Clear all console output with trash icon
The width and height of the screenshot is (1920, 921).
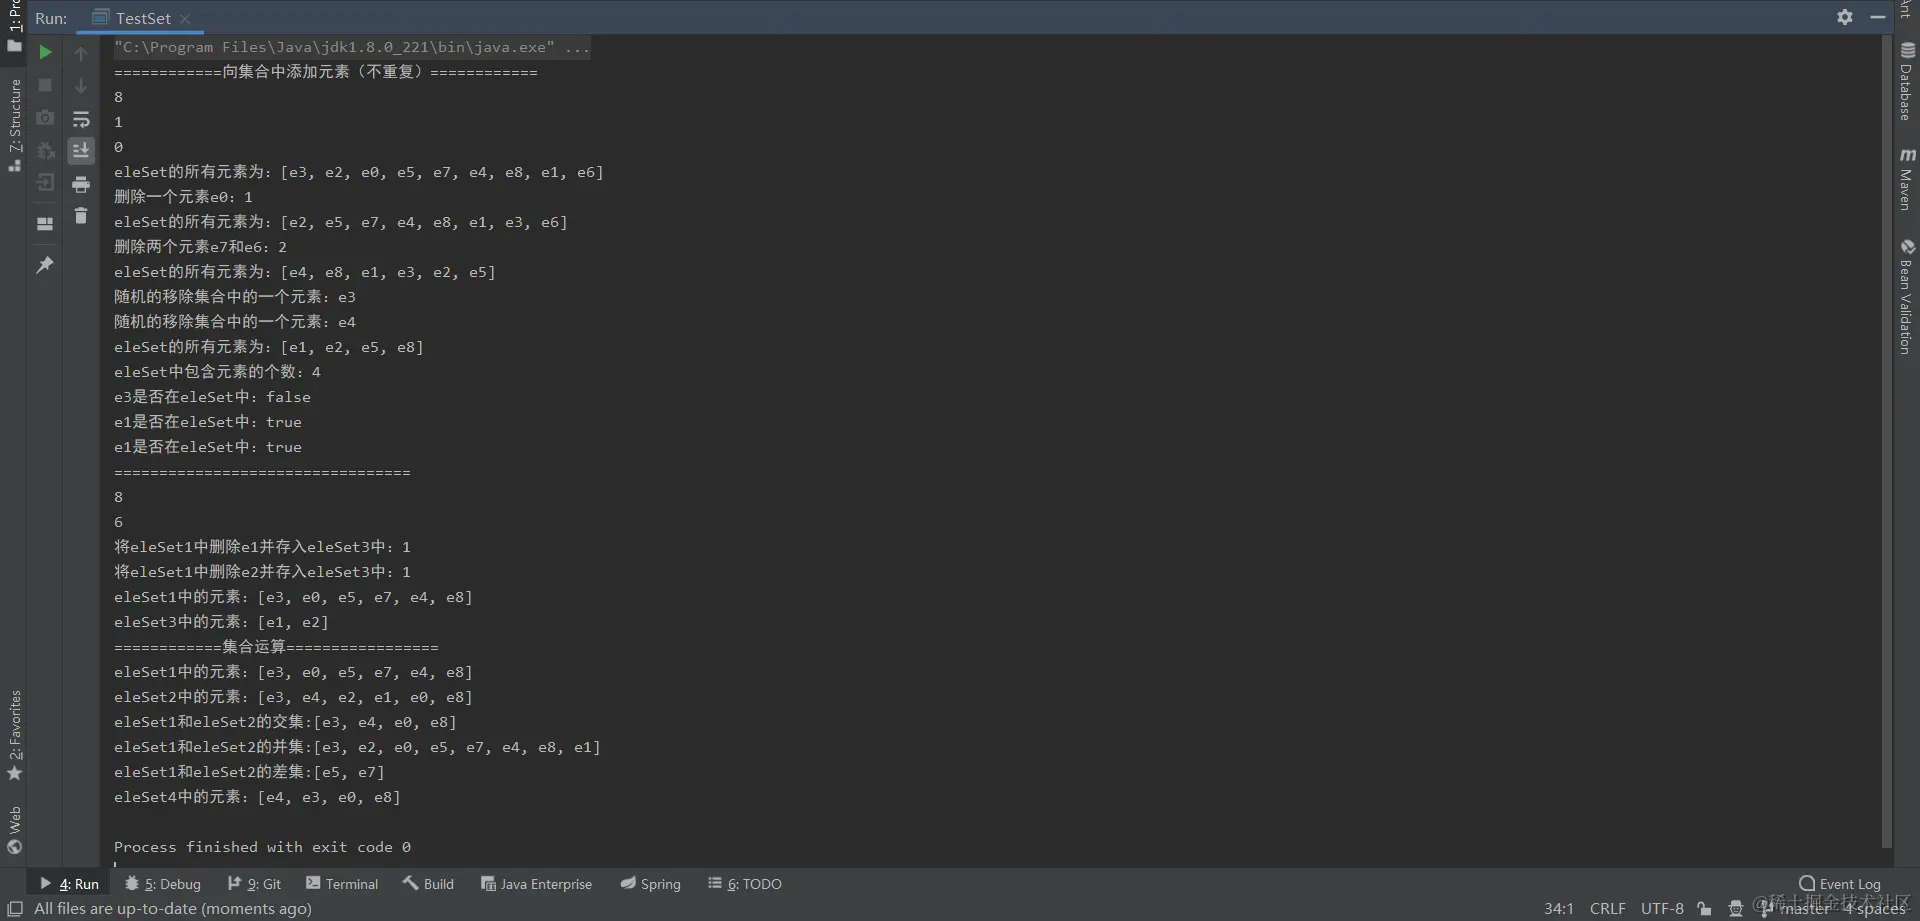coord(81,216)
